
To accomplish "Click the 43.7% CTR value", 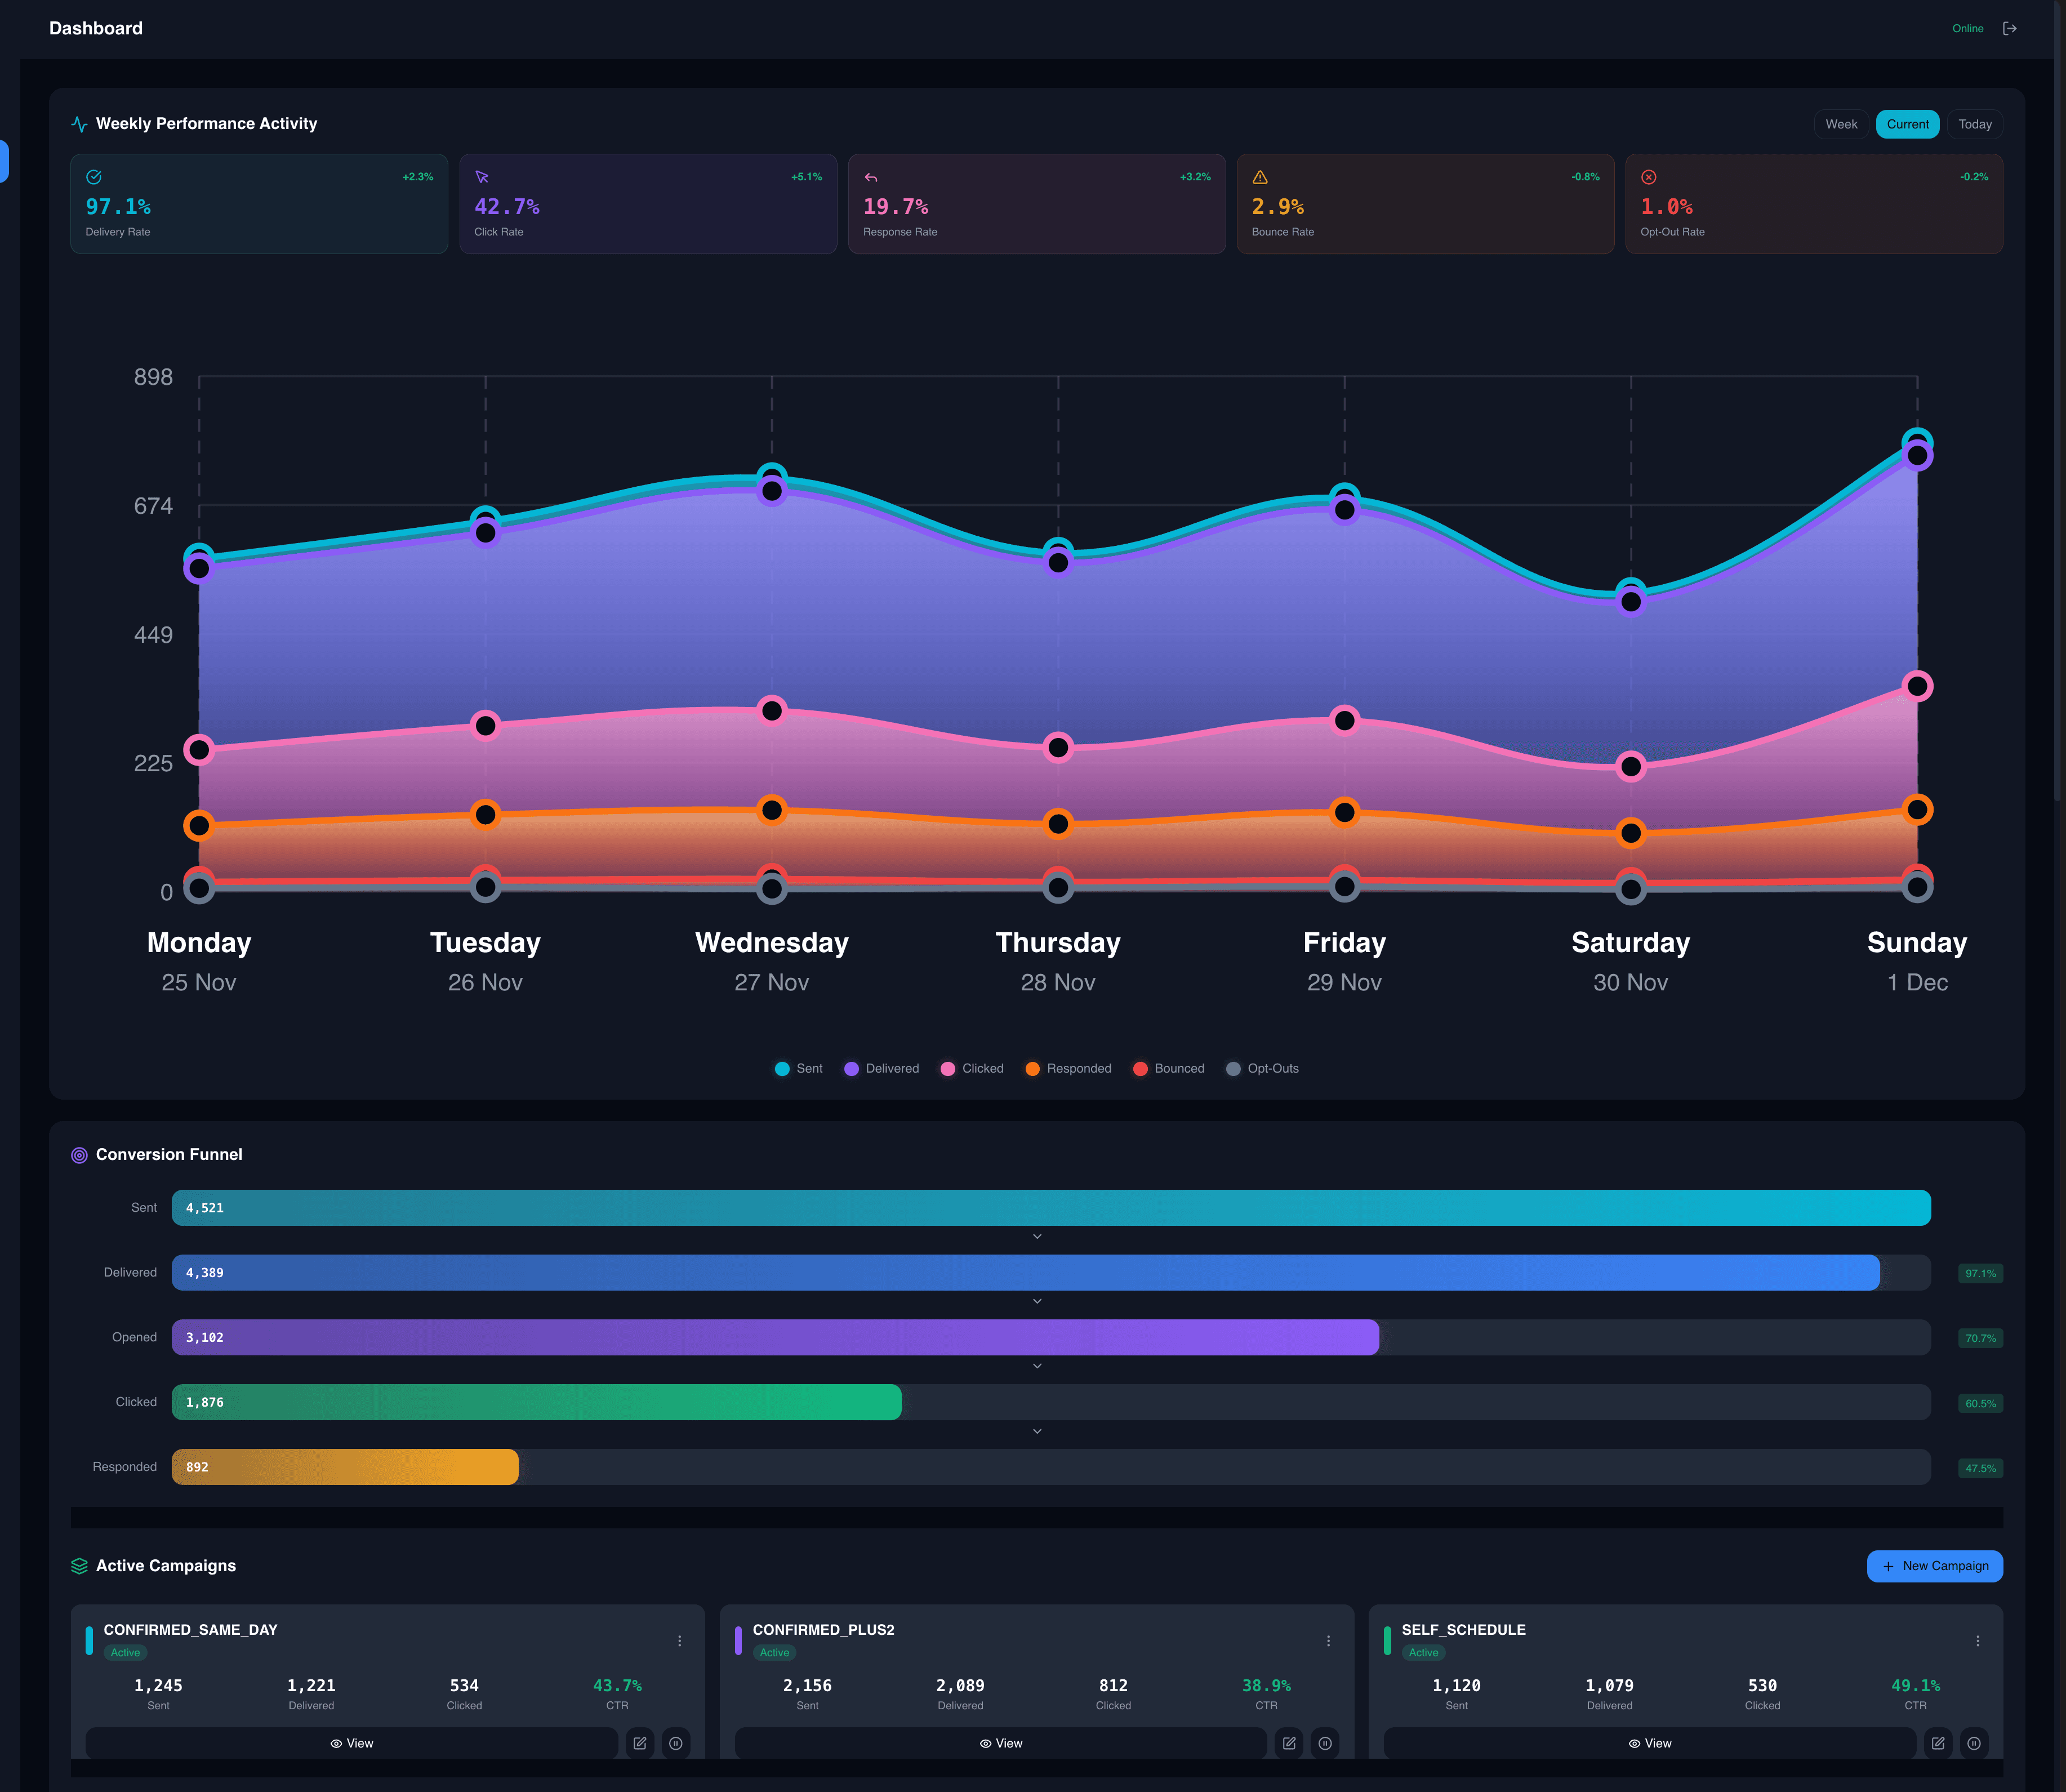I will click(617, 1686).
